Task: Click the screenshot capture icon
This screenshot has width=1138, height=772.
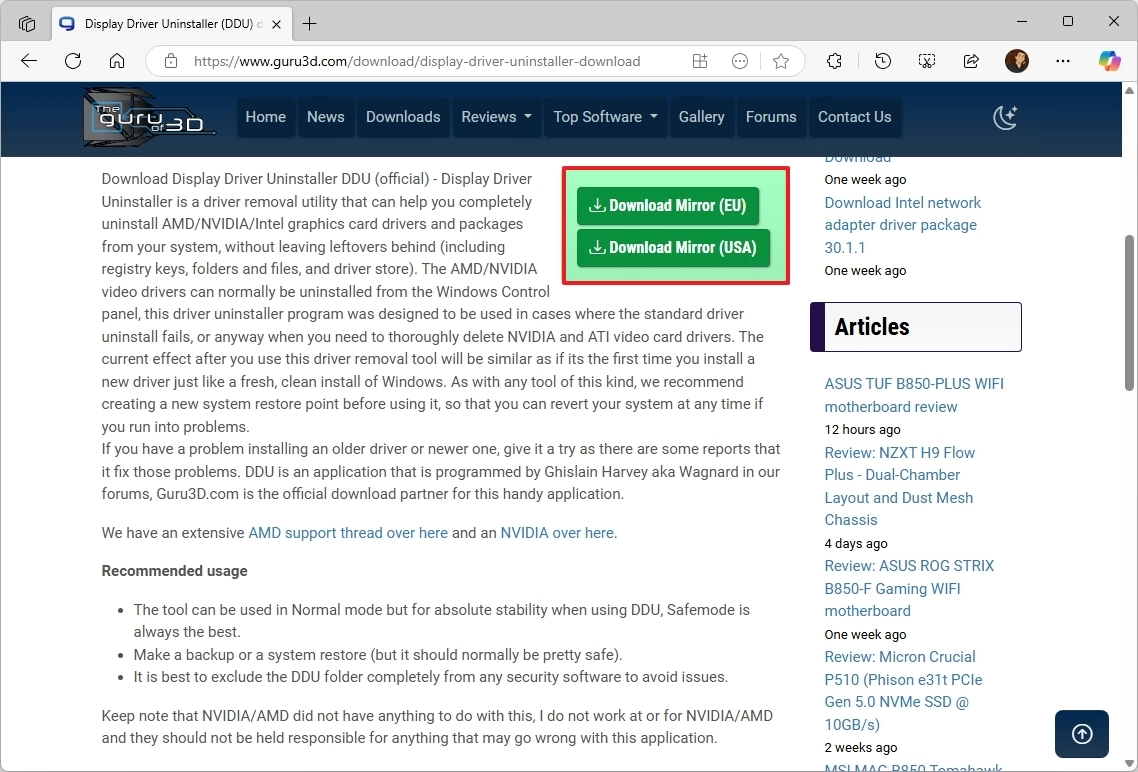Action: pyautogui.click(x=927, y=61)
